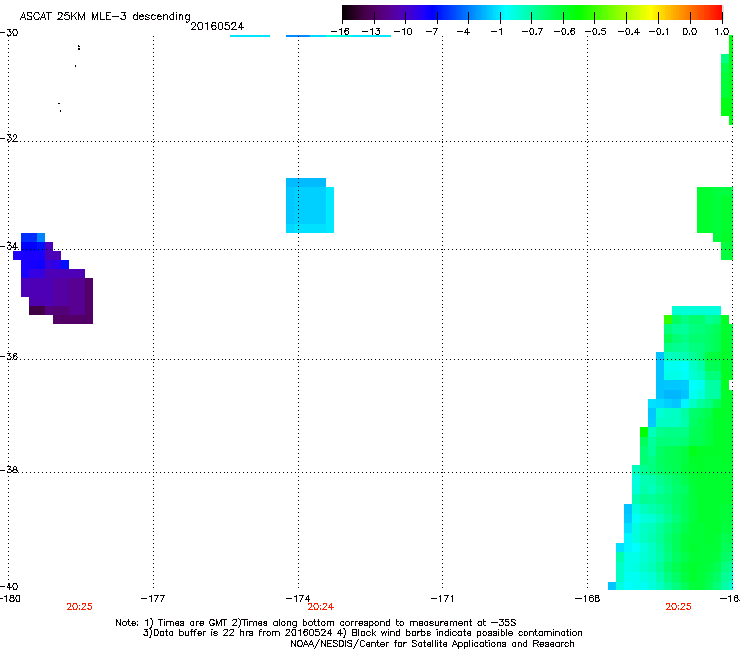Image resolution: width=740 pixels, height=650 pixels.
Task: Click the -30 latitude axis label
Action: pos(9,33)
